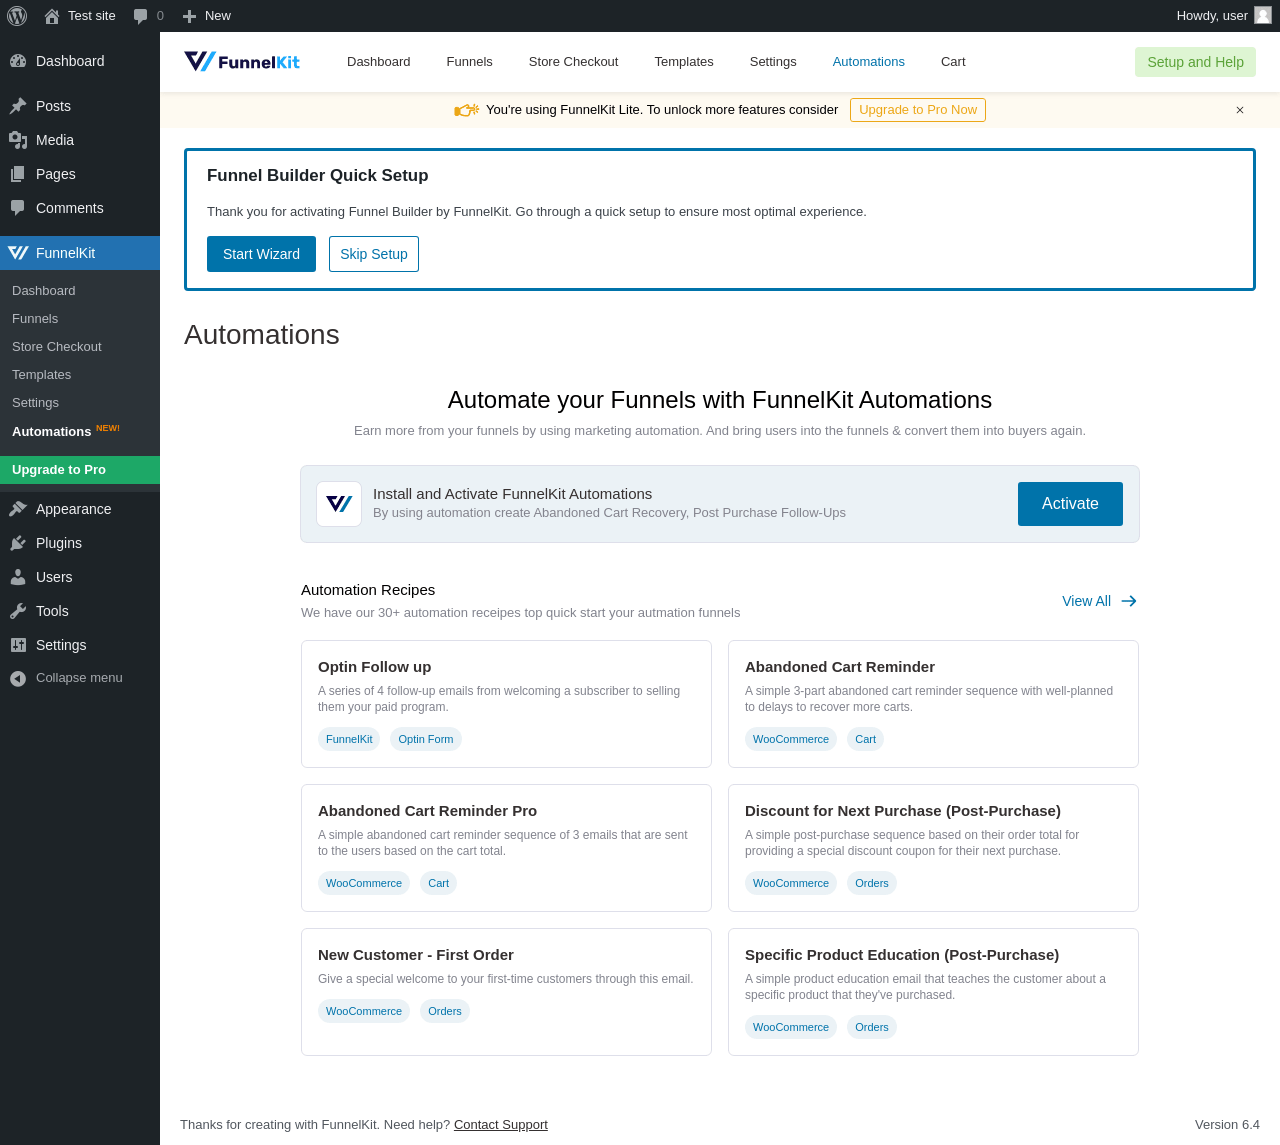This screenshot has width=1280, height=1145.
Task: Switch to Templates in top navigation
Action: coord(684,62)
